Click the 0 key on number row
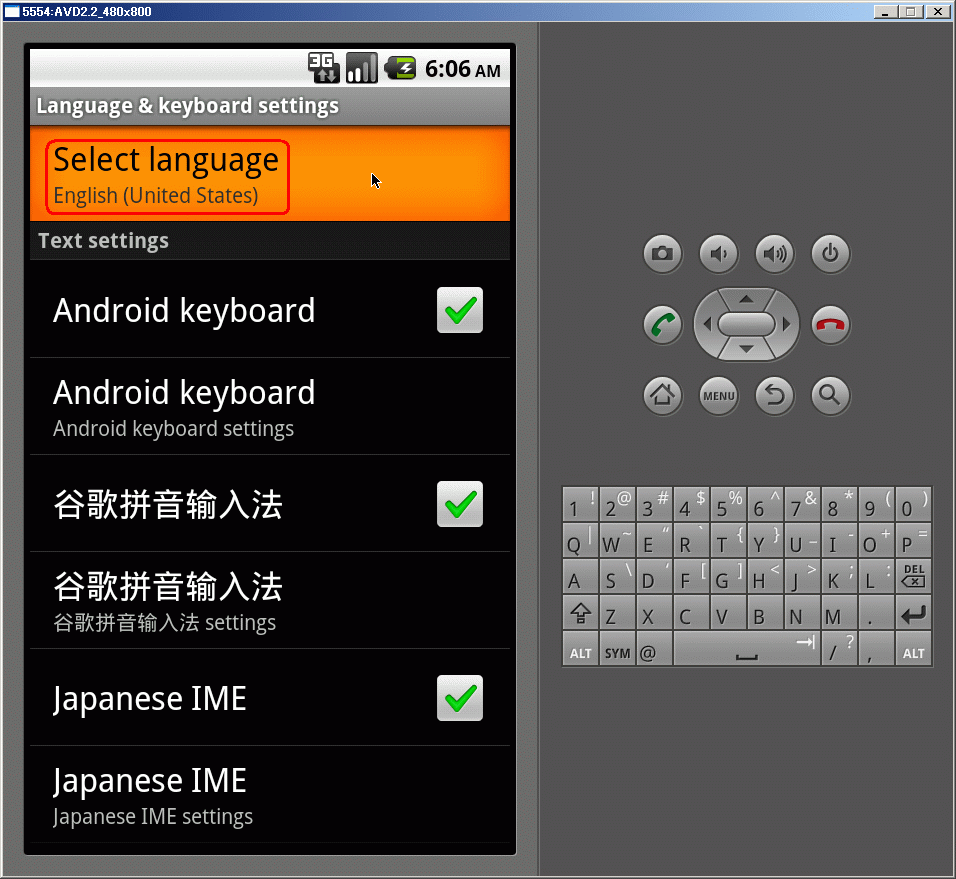 click(x=913, y=504)
